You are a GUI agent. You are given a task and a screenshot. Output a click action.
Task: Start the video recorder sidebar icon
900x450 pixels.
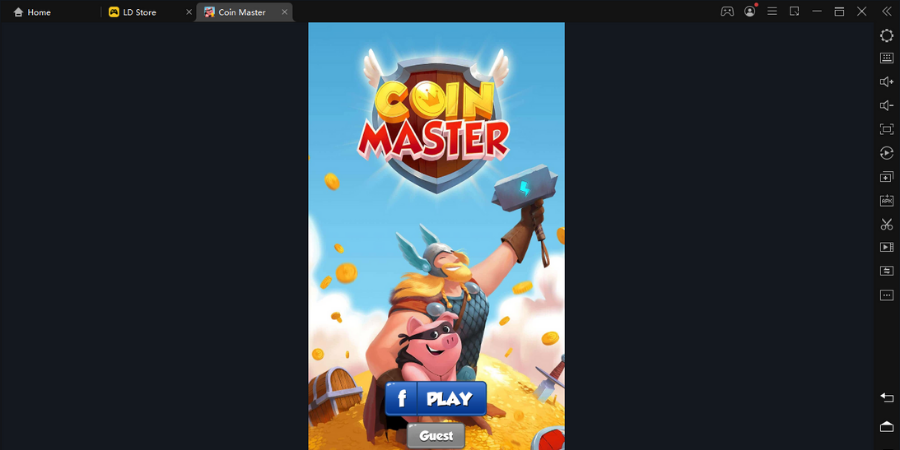pyautogui.click(x=886, y=247)
